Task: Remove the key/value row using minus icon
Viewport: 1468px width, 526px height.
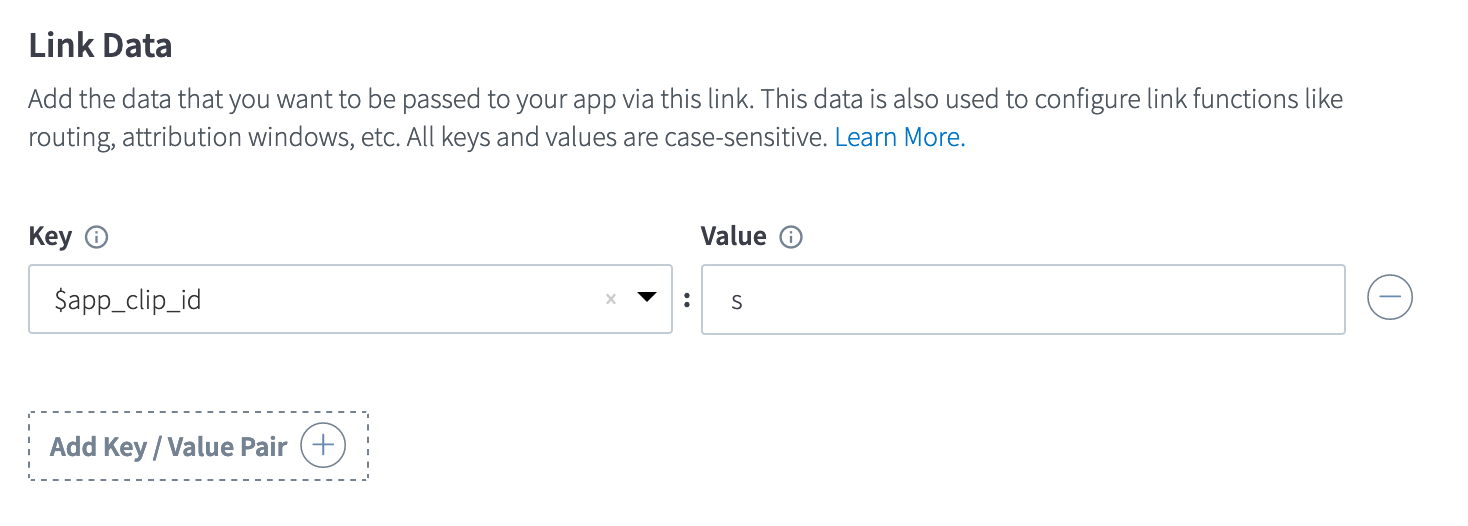Action: pyautogui.click(x=1390, y=298)
